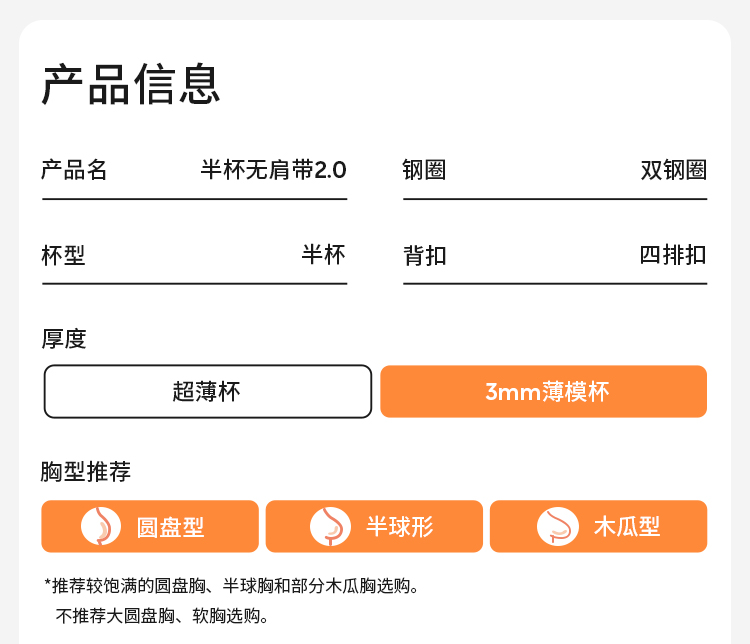750x644 pixels.
Task: Select the 超薄杯 thickness option
Action: click(x=207, y=391)
